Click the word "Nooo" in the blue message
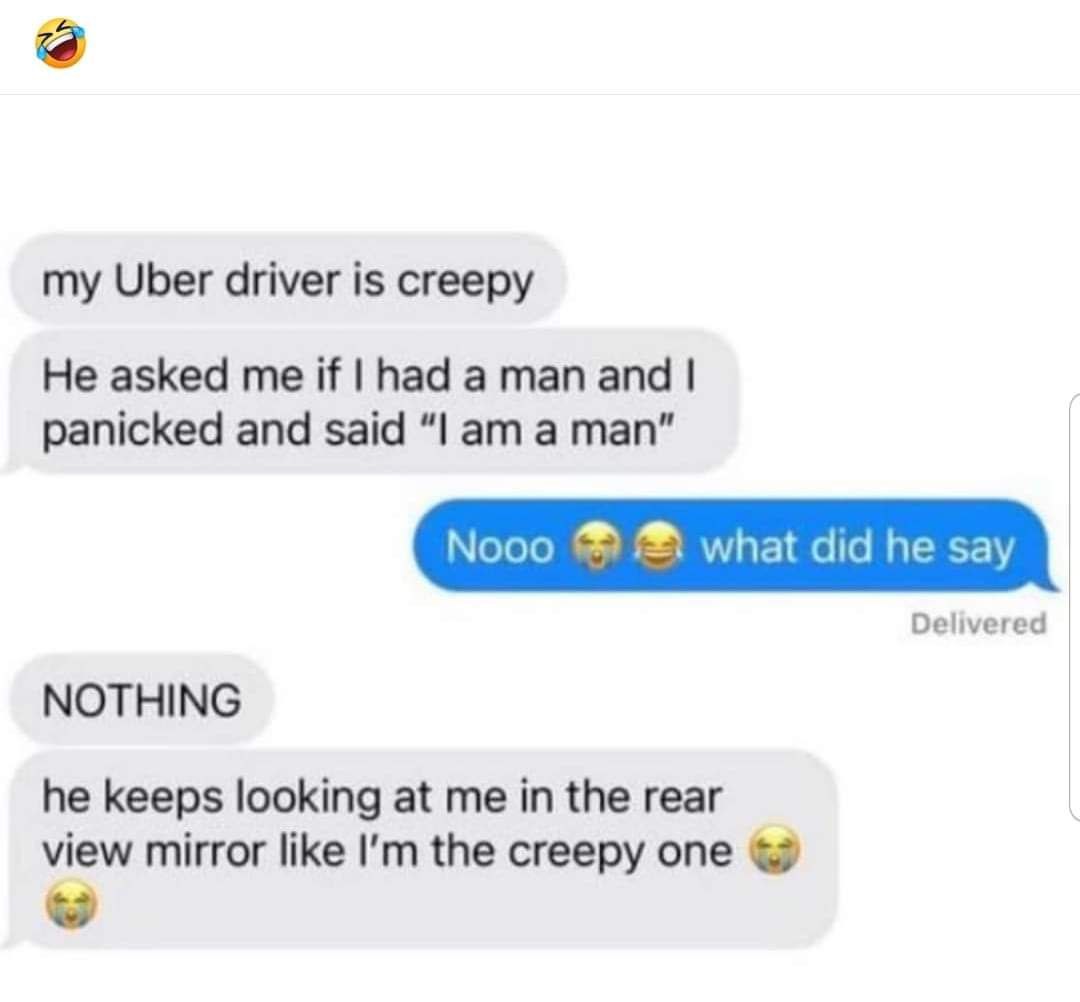The width and height of the screenshot is (1080, 1002). (x=500, y=547)
